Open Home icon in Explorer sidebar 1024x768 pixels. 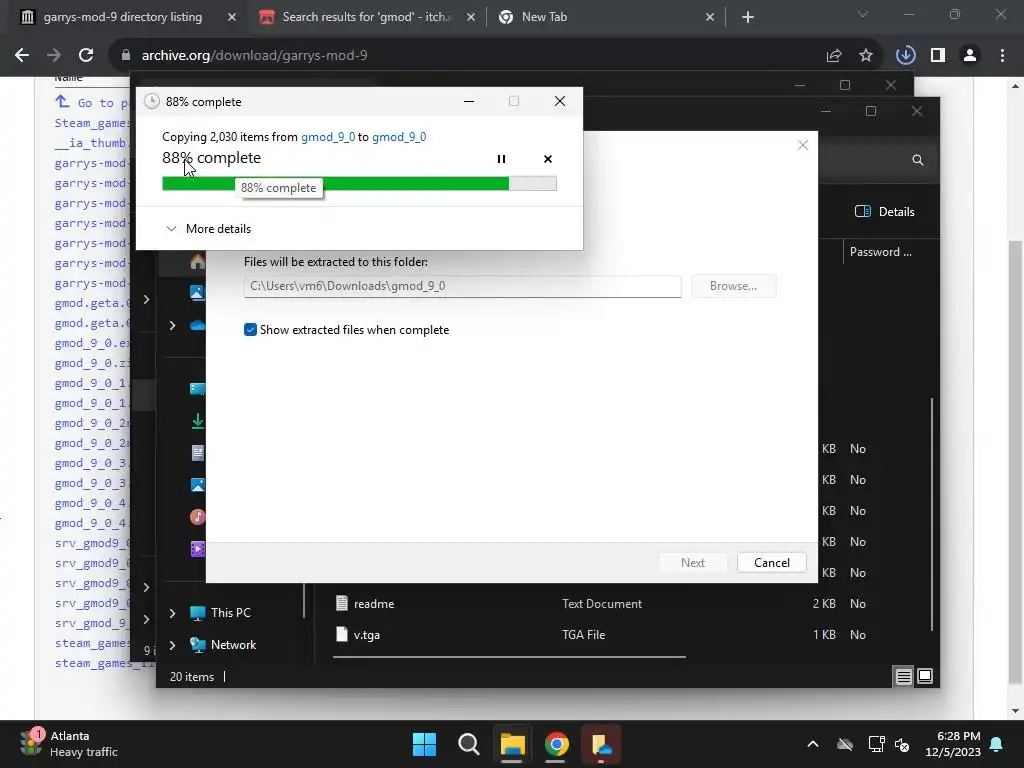pos(197,262)
